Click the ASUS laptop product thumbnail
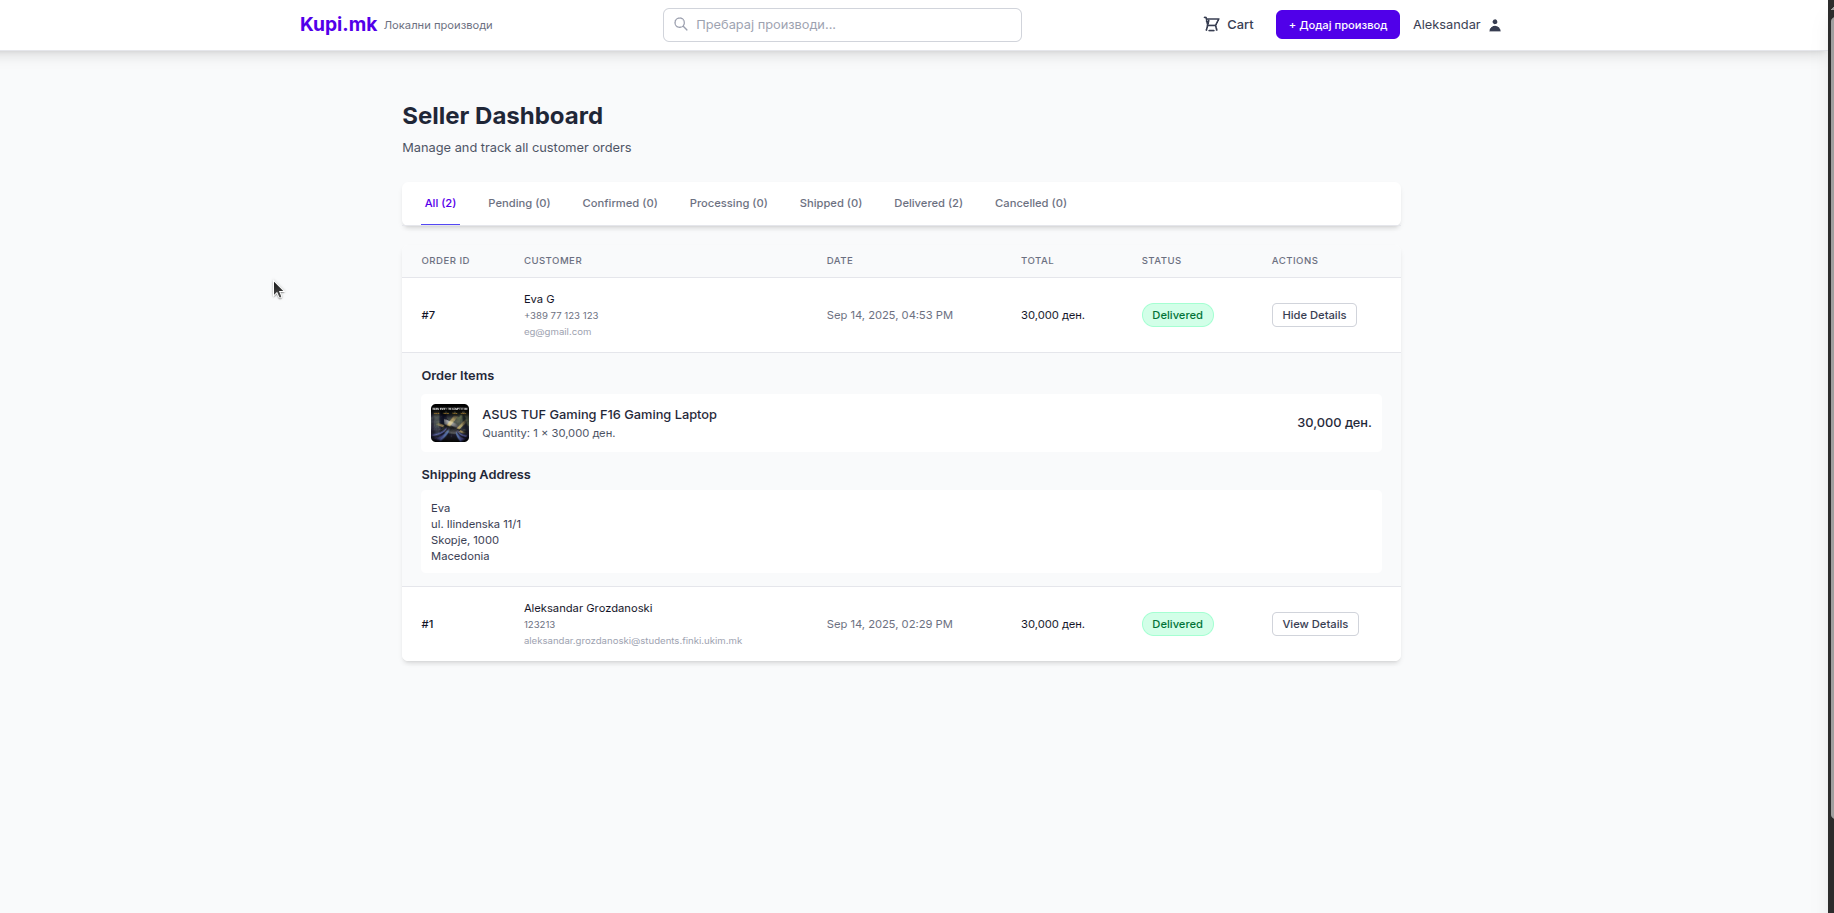This screenshot has width=1834, height=913. coord(449,423)
